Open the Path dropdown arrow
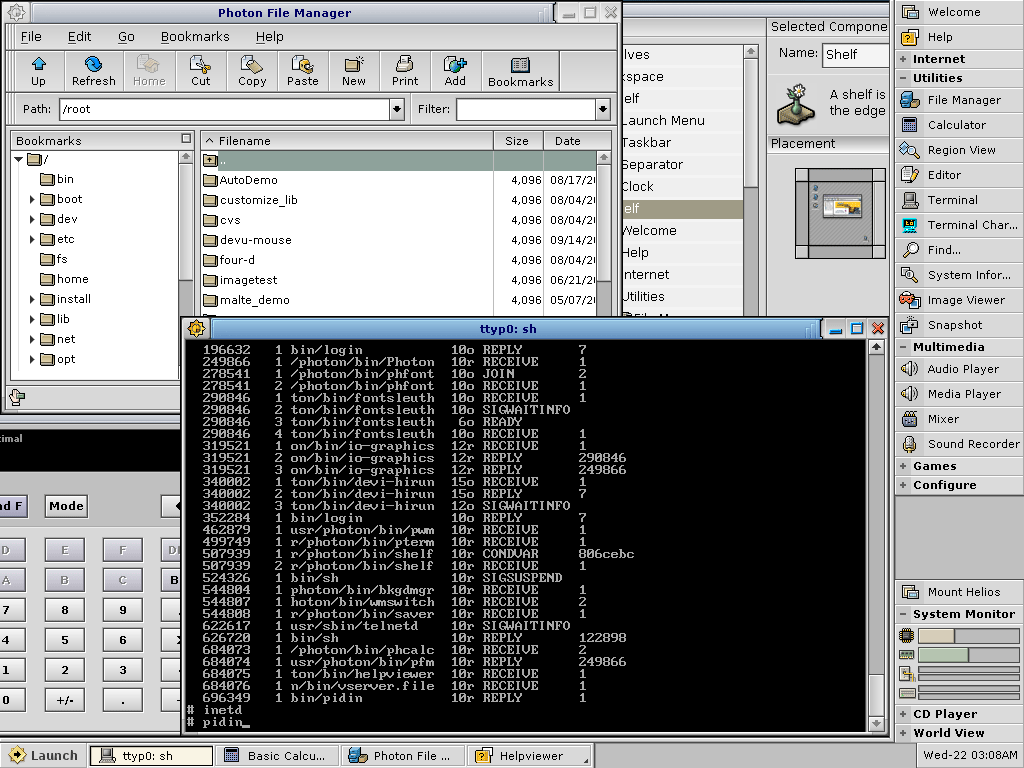The image size is (1024, 768). (397, 109)
